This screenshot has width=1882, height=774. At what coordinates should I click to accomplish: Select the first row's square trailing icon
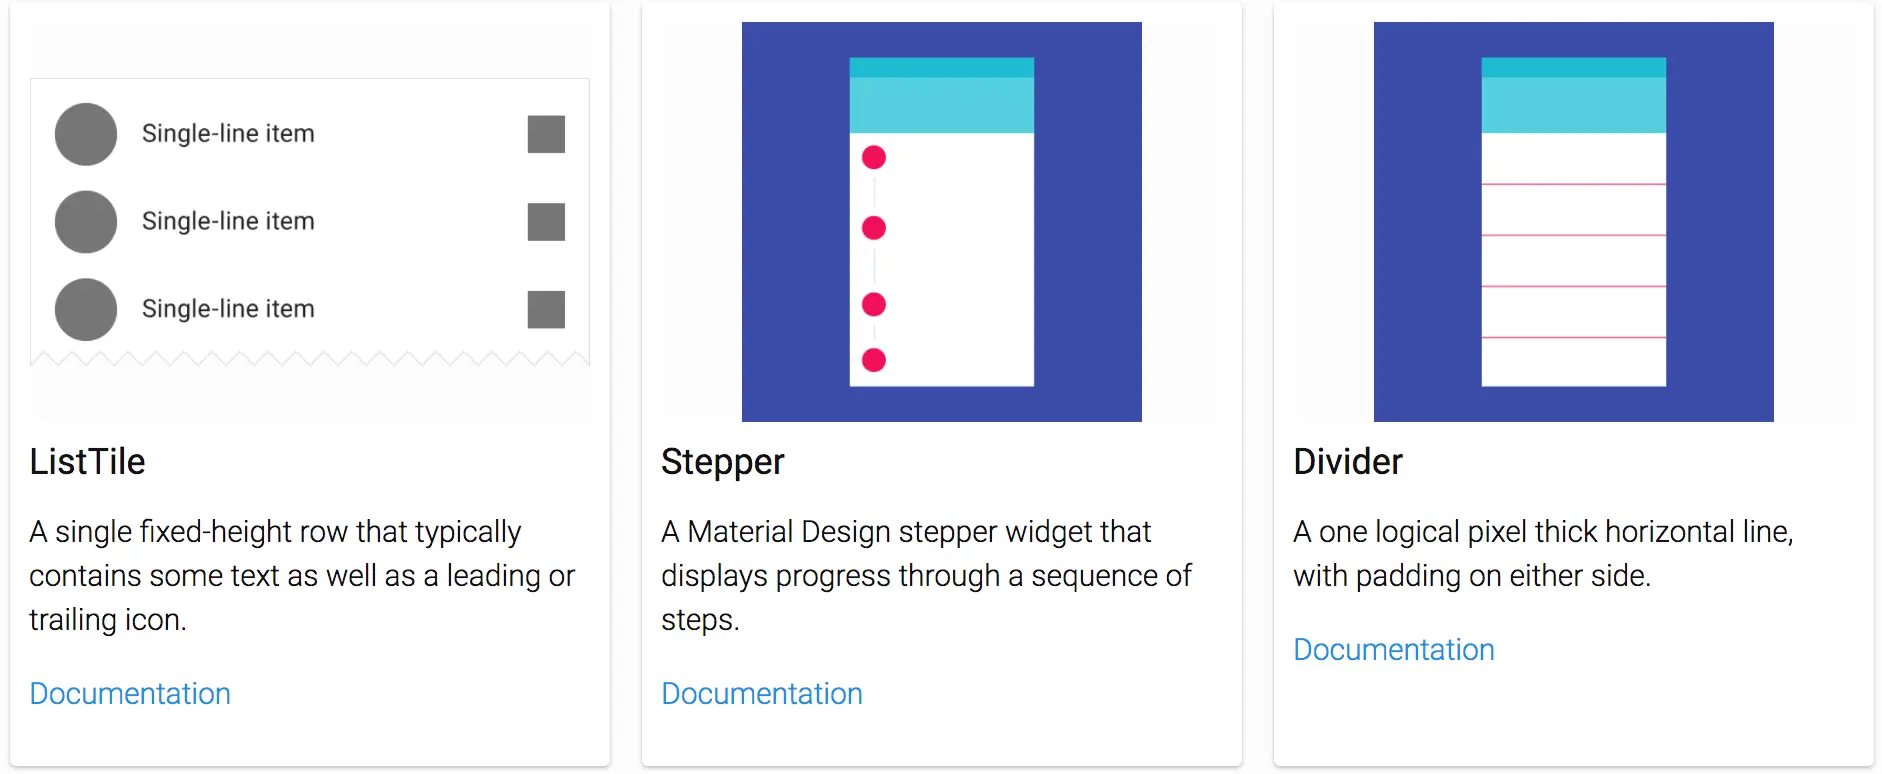tap(546, 134)
